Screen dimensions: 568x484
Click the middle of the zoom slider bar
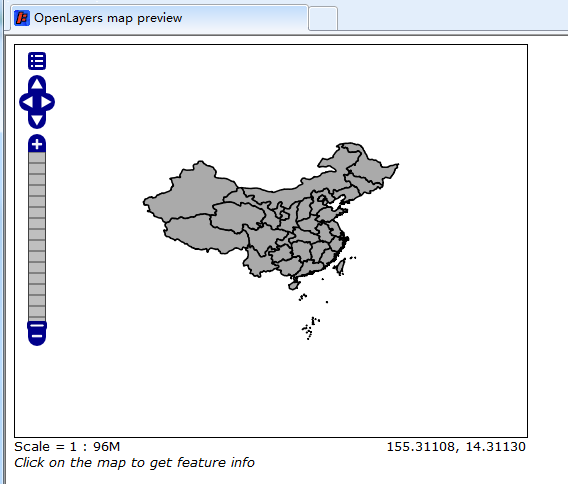tap(37, 235)
